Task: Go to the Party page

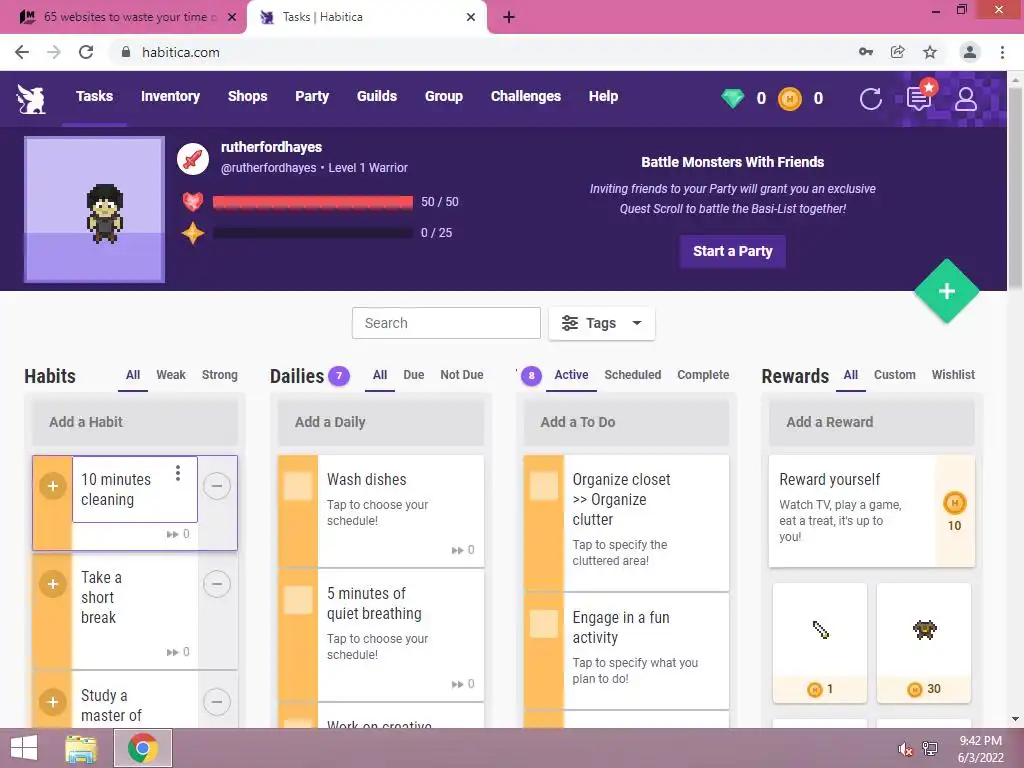Action: click(x=312, y=97)
